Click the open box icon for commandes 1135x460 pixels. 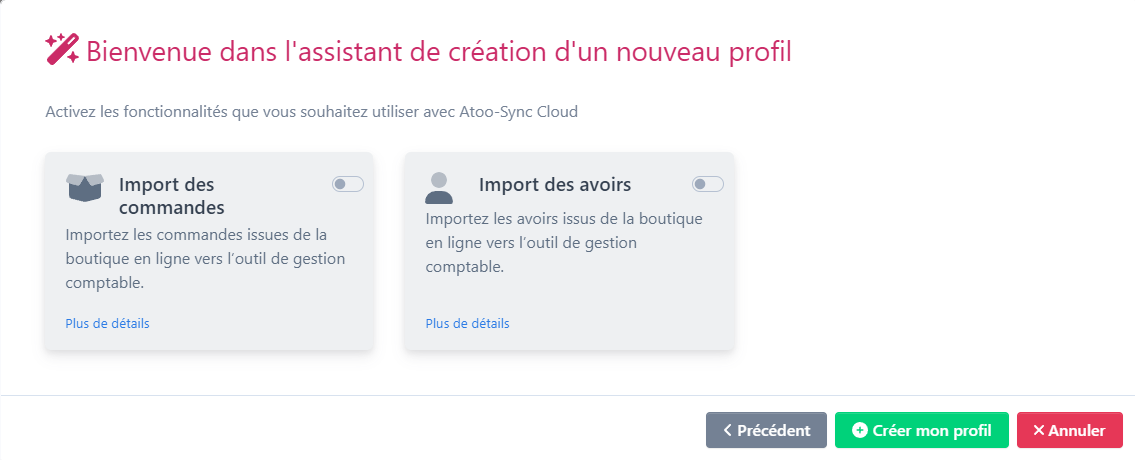(x=85, y=187)
